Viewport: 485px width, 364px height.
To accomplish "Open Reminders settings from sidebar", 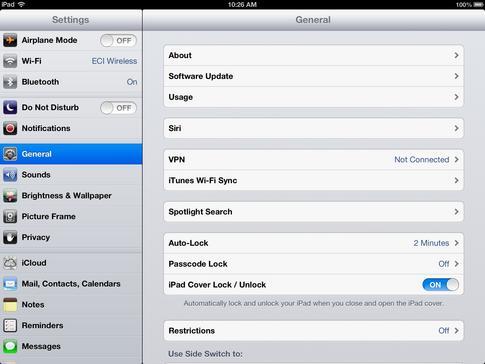I will click(x=71, y=325).
